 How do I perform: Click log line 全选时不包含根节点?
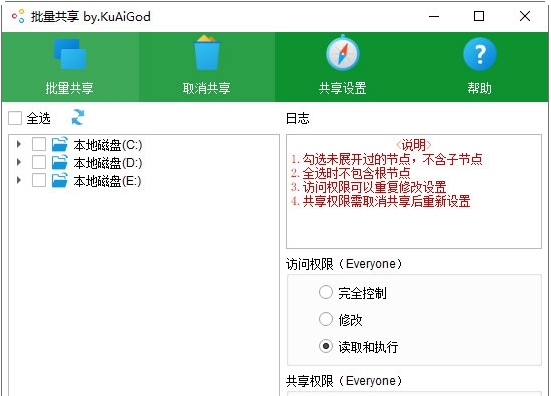tap(350, 173)
